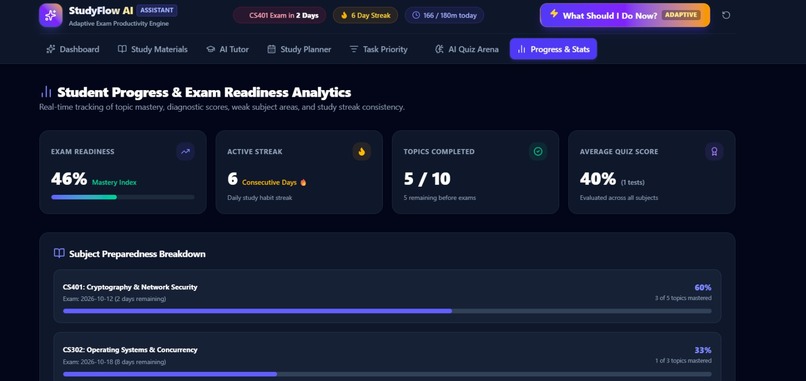Click the 166 / 180m today badge
This screenshot has height=381, width=806.
click(444, 15)
